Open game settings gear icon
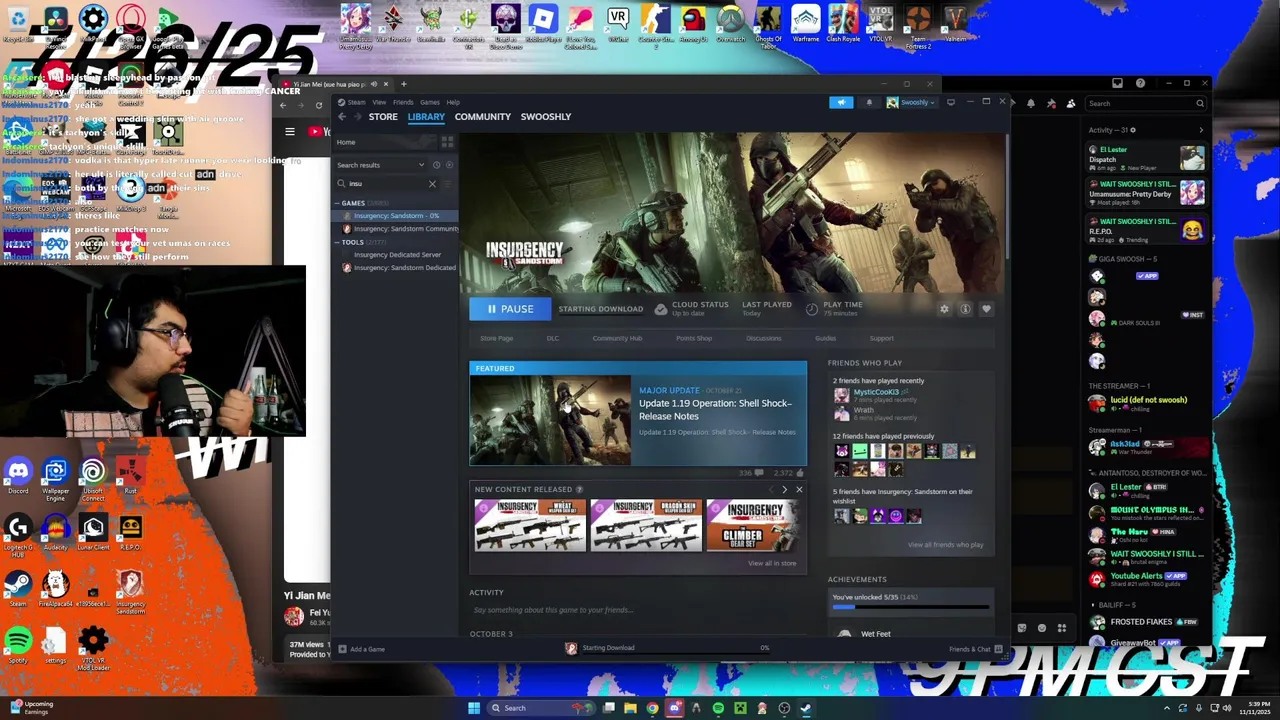The width and height of the screenshot is (1280, 720). 944,309
